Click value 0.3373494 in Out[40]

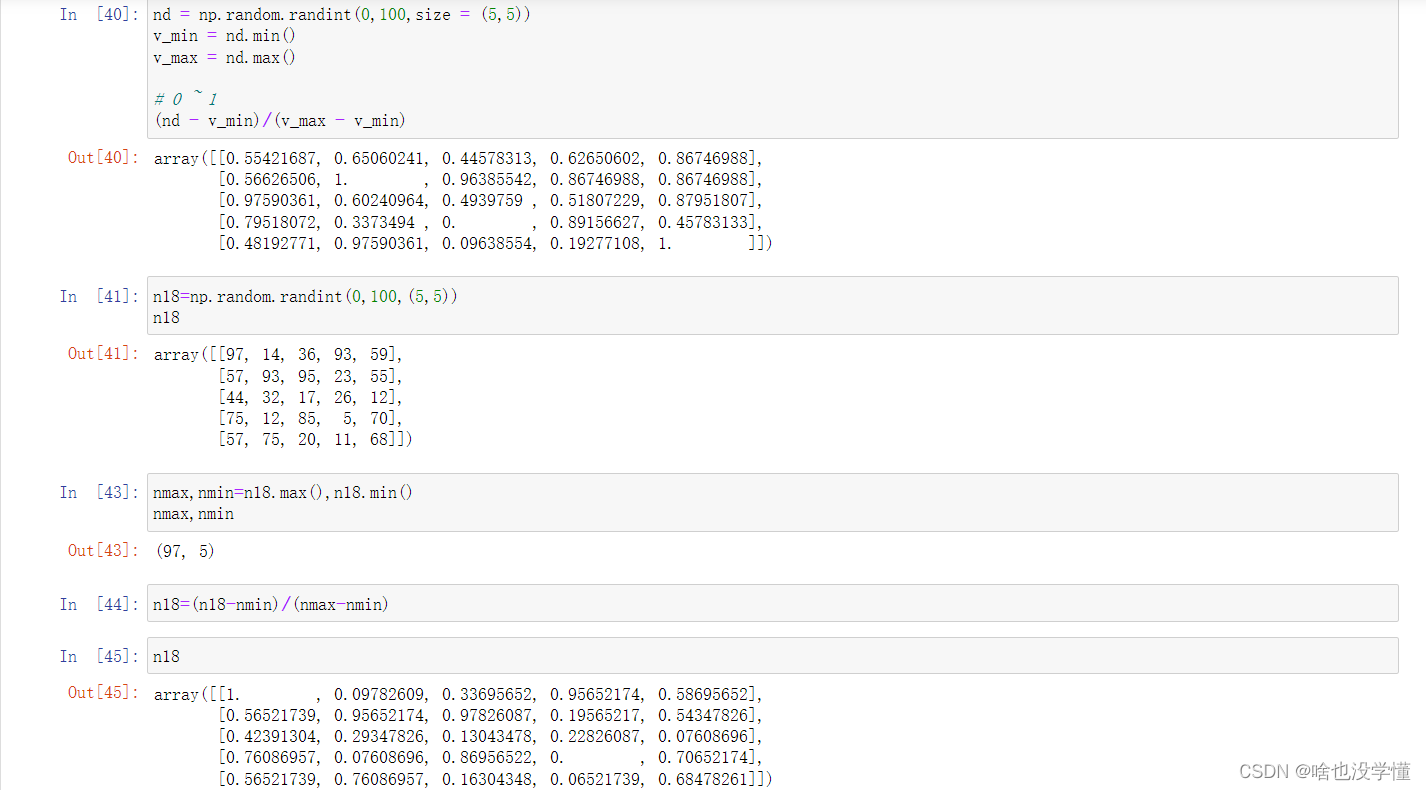pos(375,222)
